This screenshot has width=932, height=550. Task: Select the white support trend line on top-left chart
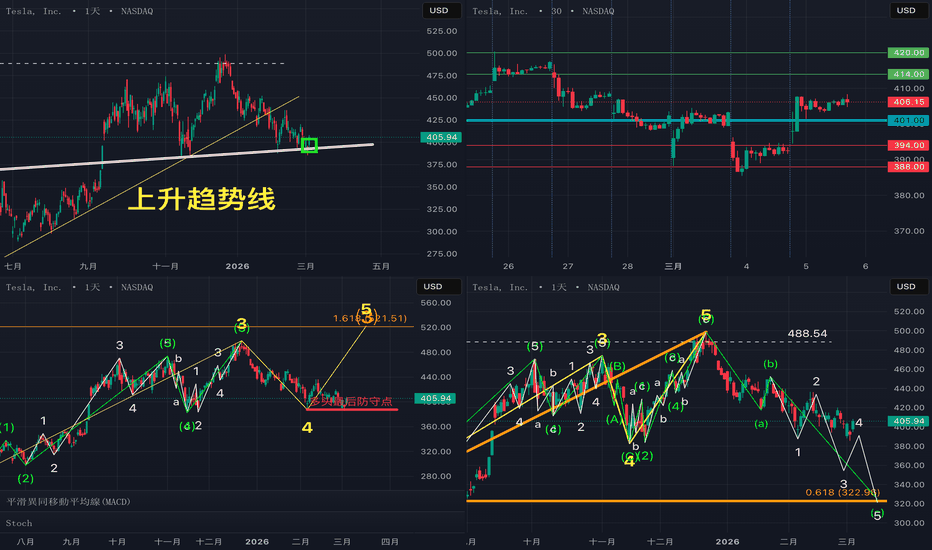[187, 157]
